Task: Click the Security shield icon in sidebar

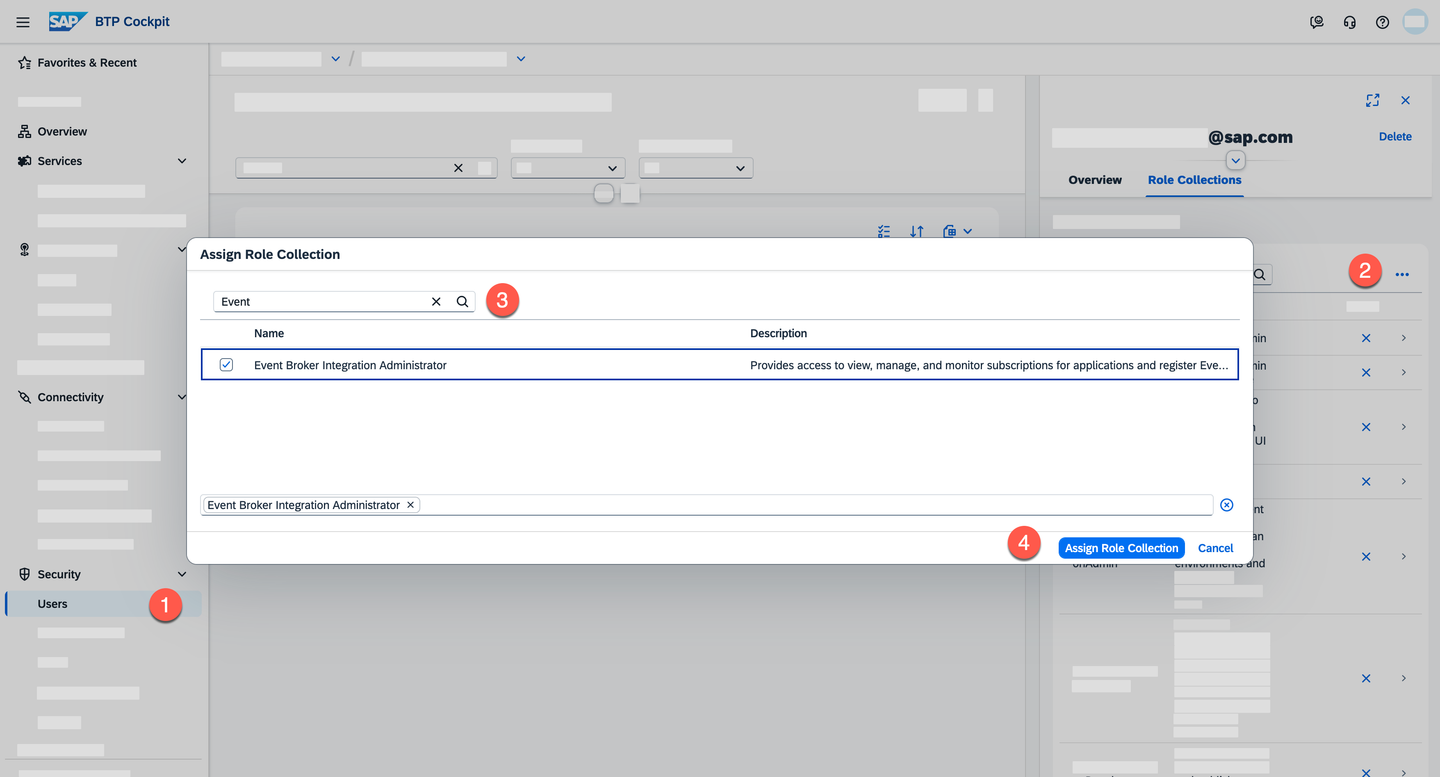Action: 25,574
